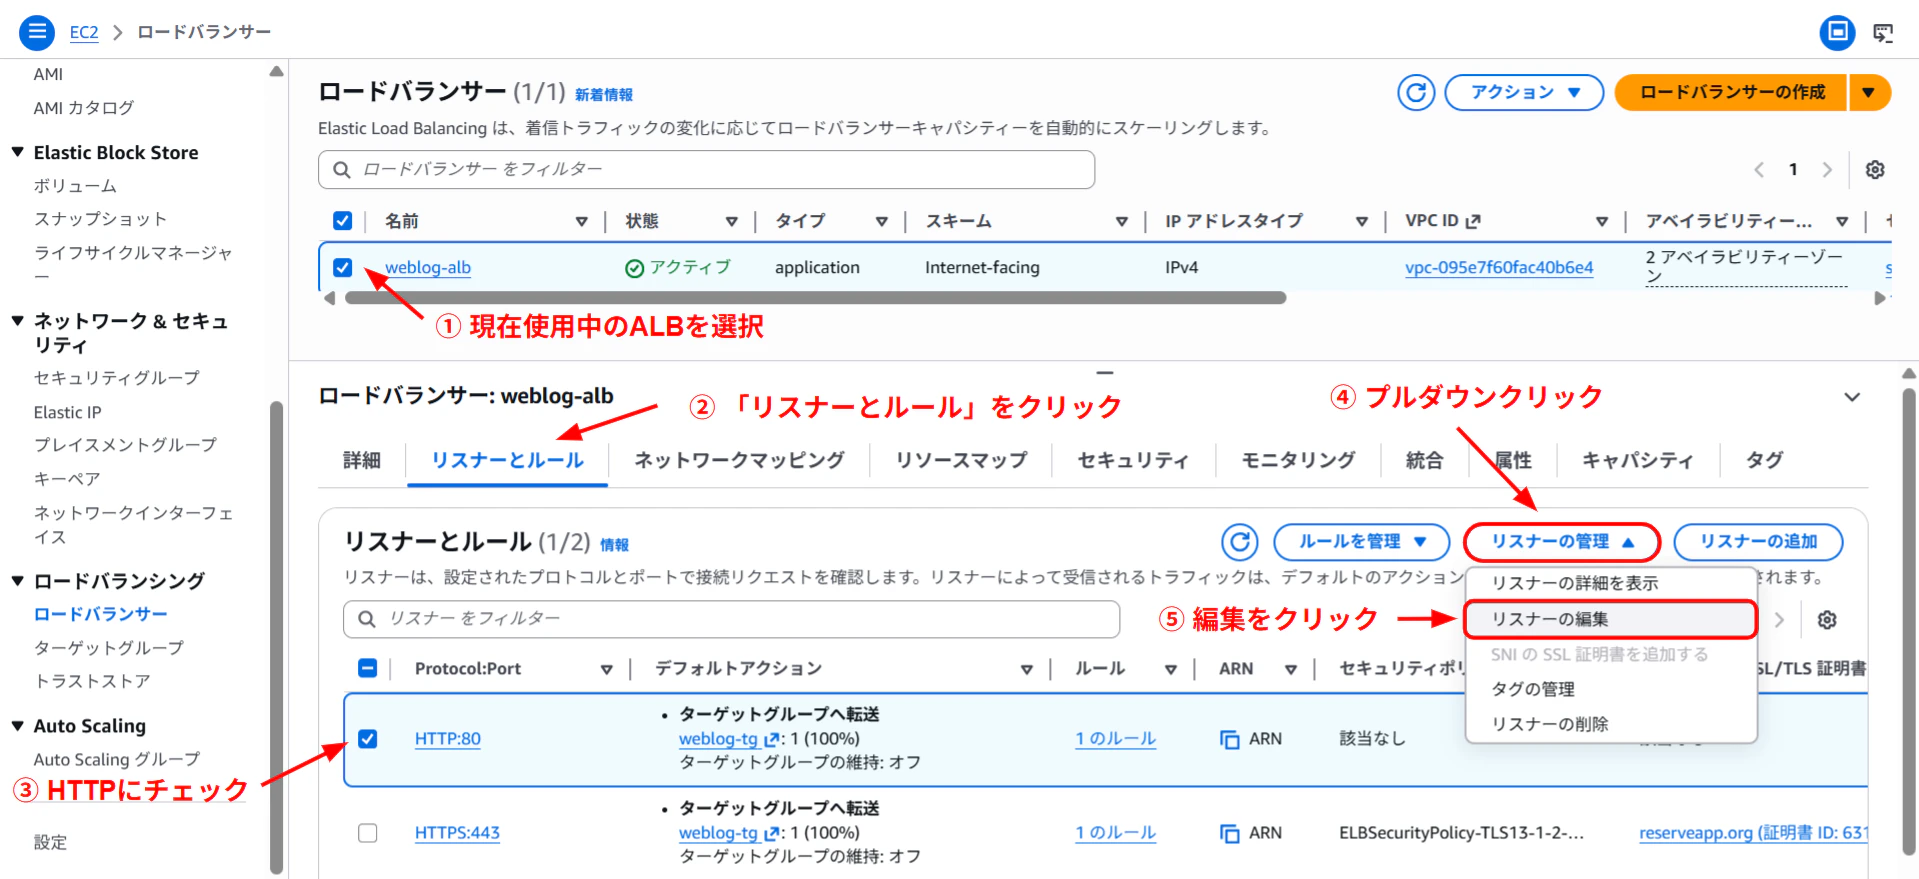1919x879 pixels.
Task: Go to next page of load balancers
Action: [x=1827, y=170]
